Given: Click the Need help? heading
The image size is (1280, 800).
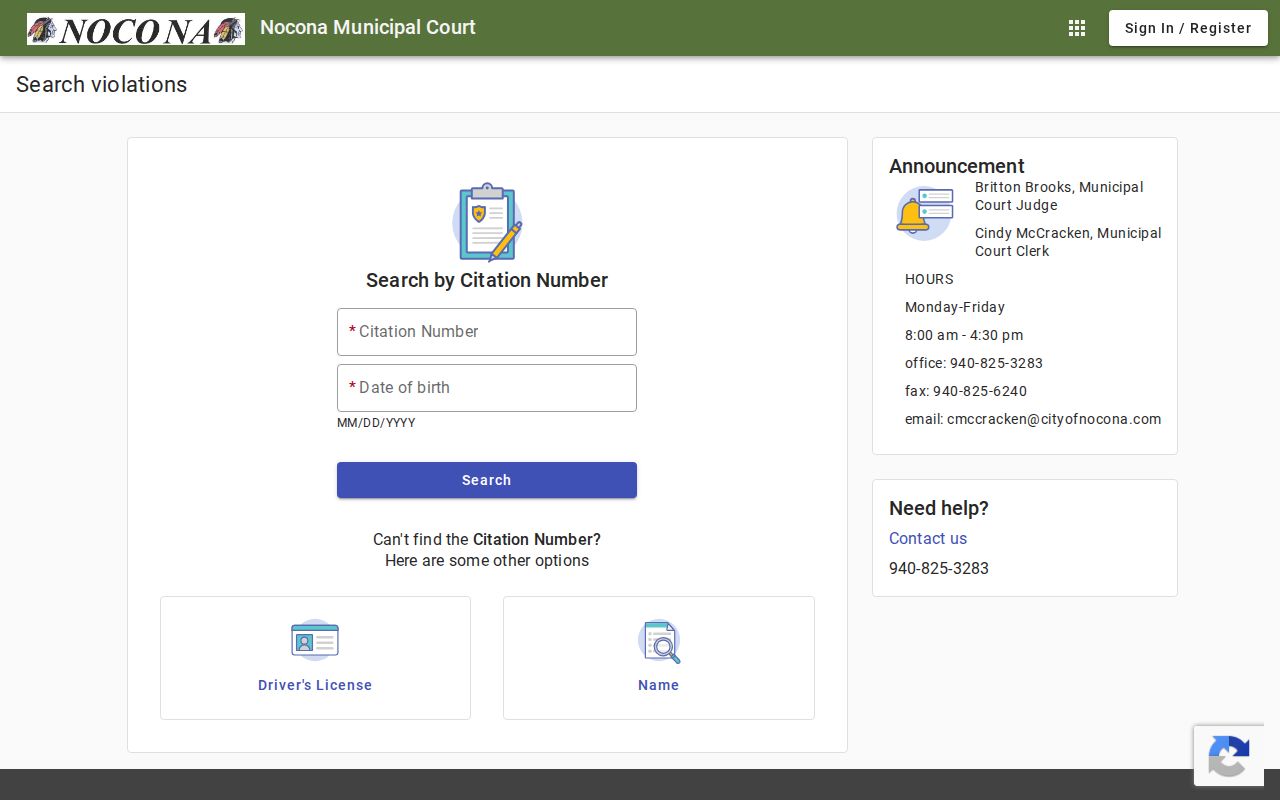Looking at the screenshot, I should (x=939, y=508).
